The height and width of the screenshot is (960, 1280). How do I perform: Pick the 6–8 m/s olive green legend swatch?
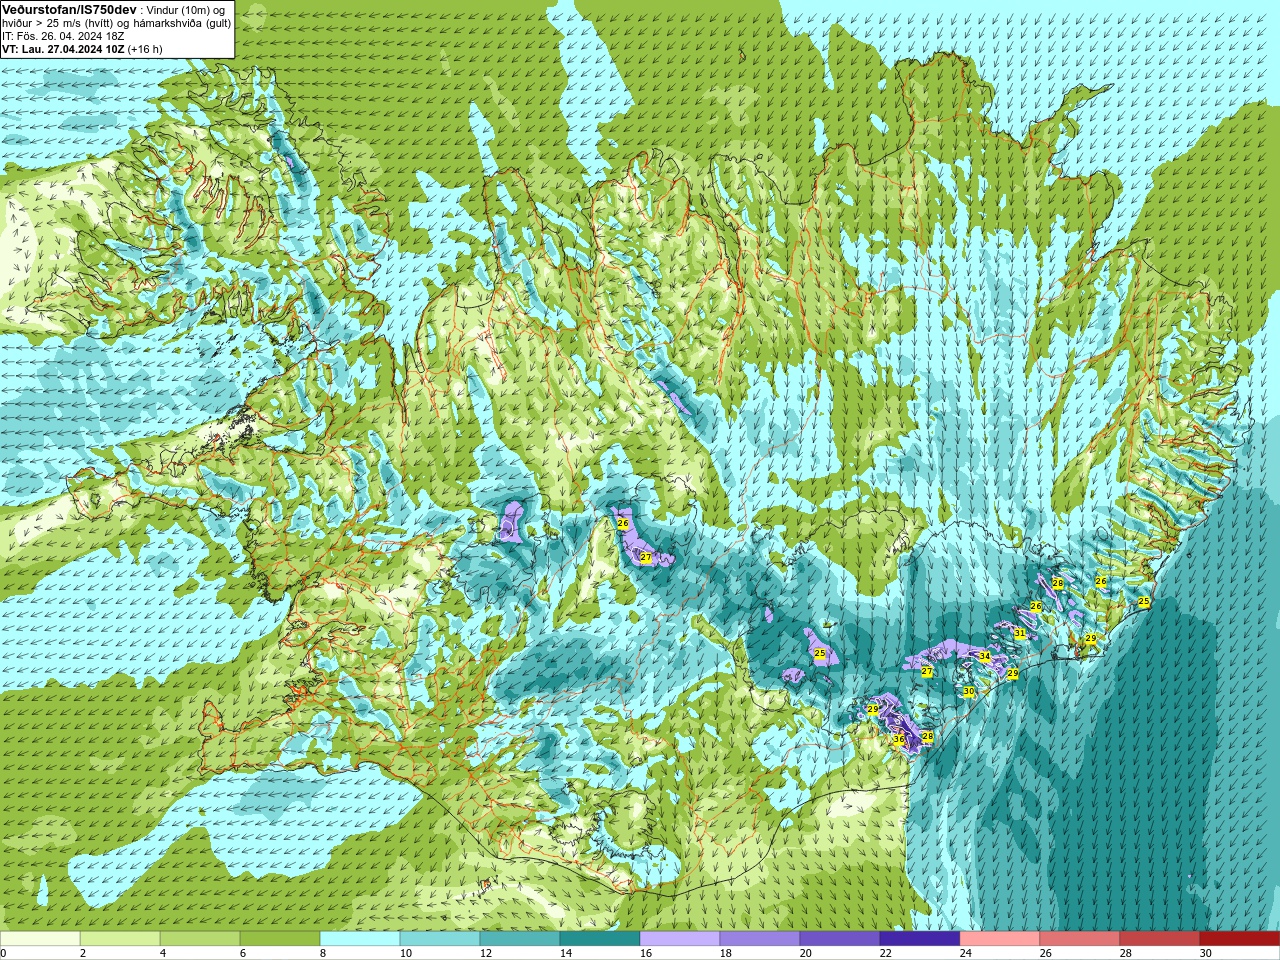click(x=280, y=939)
